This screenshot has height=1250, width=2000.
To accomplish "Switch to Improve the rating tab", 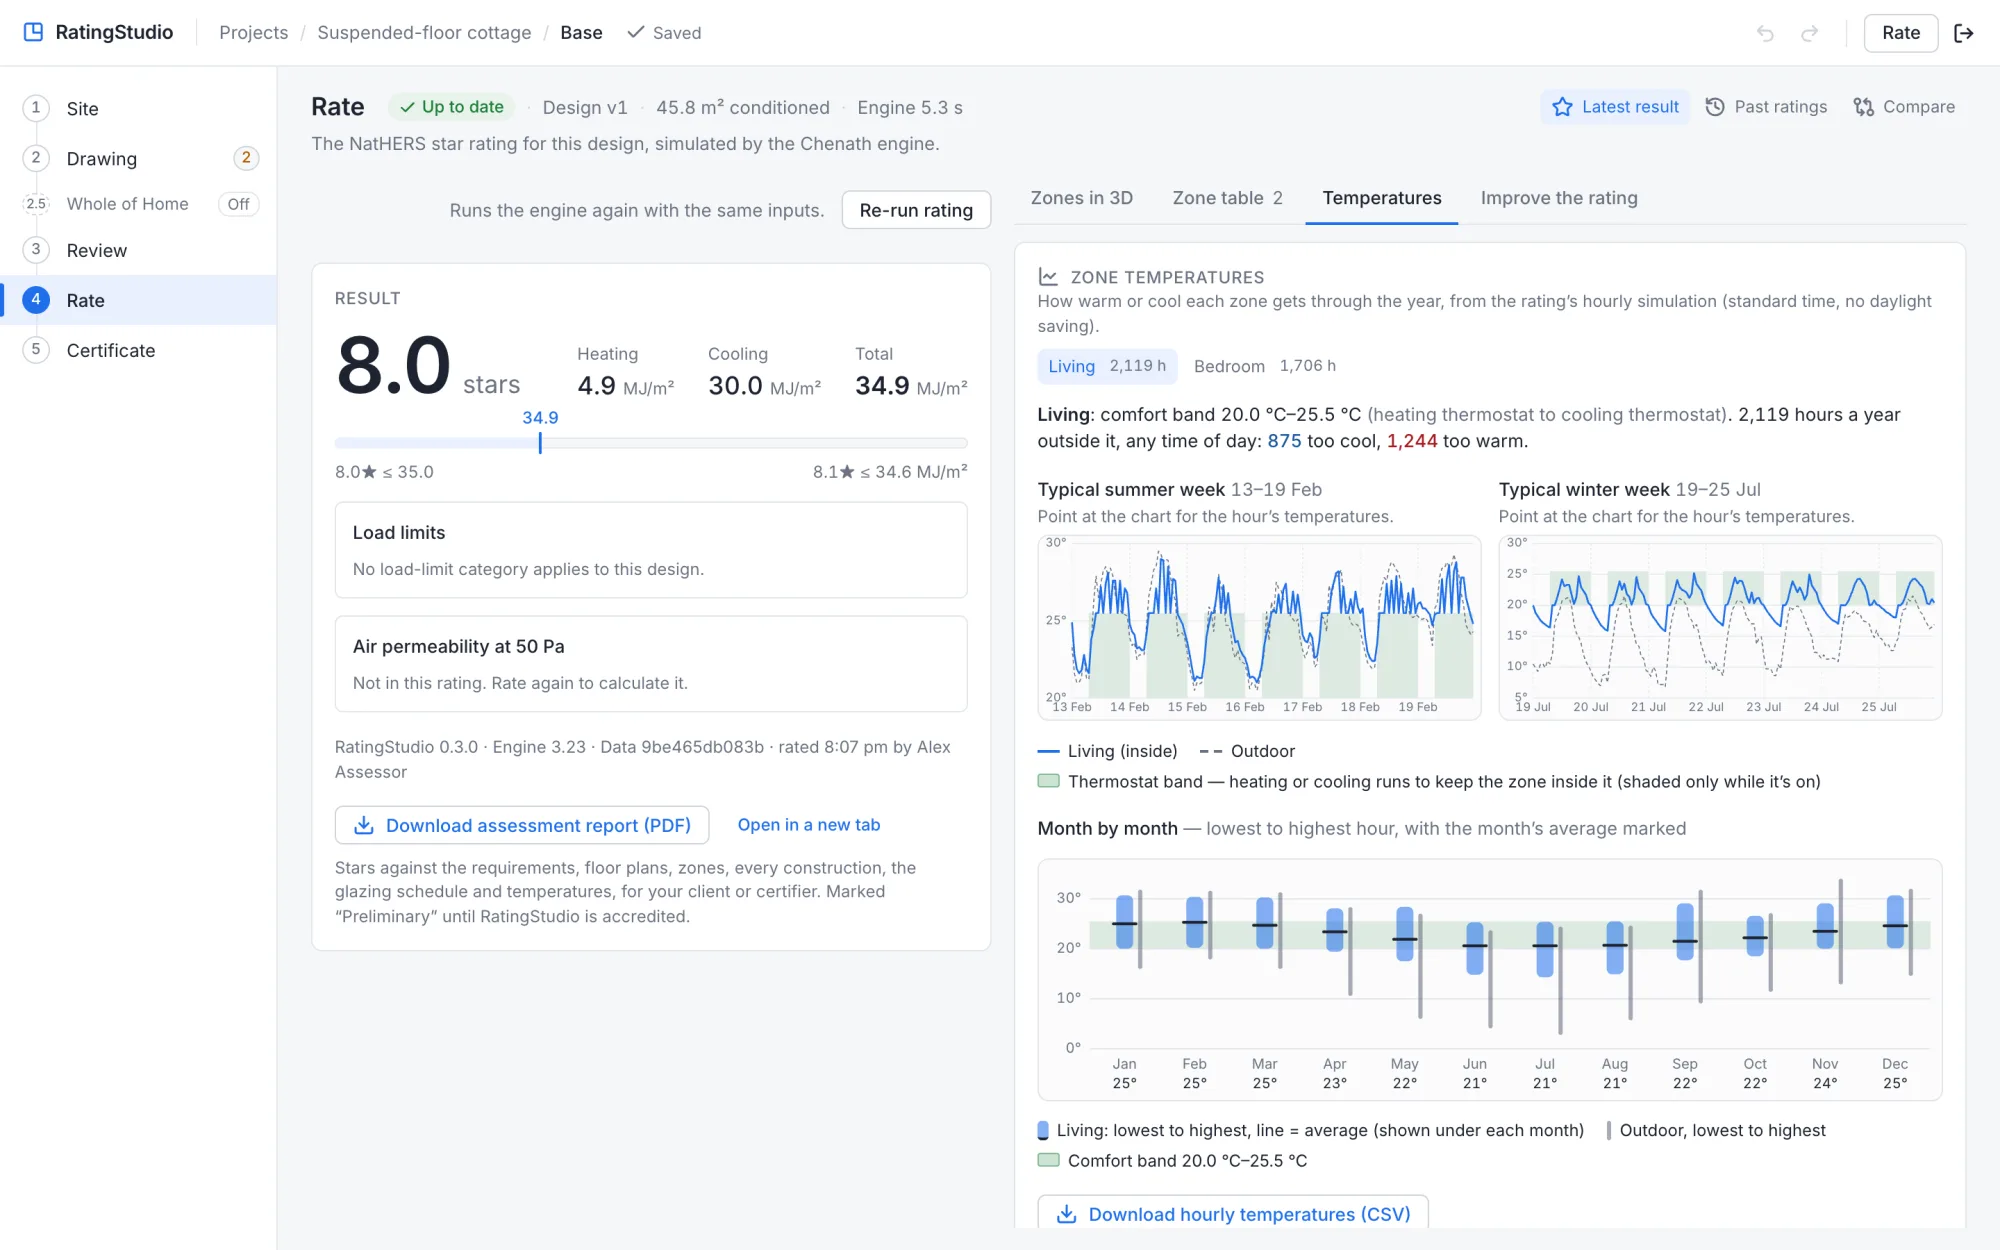I will tap(1558, 198).
